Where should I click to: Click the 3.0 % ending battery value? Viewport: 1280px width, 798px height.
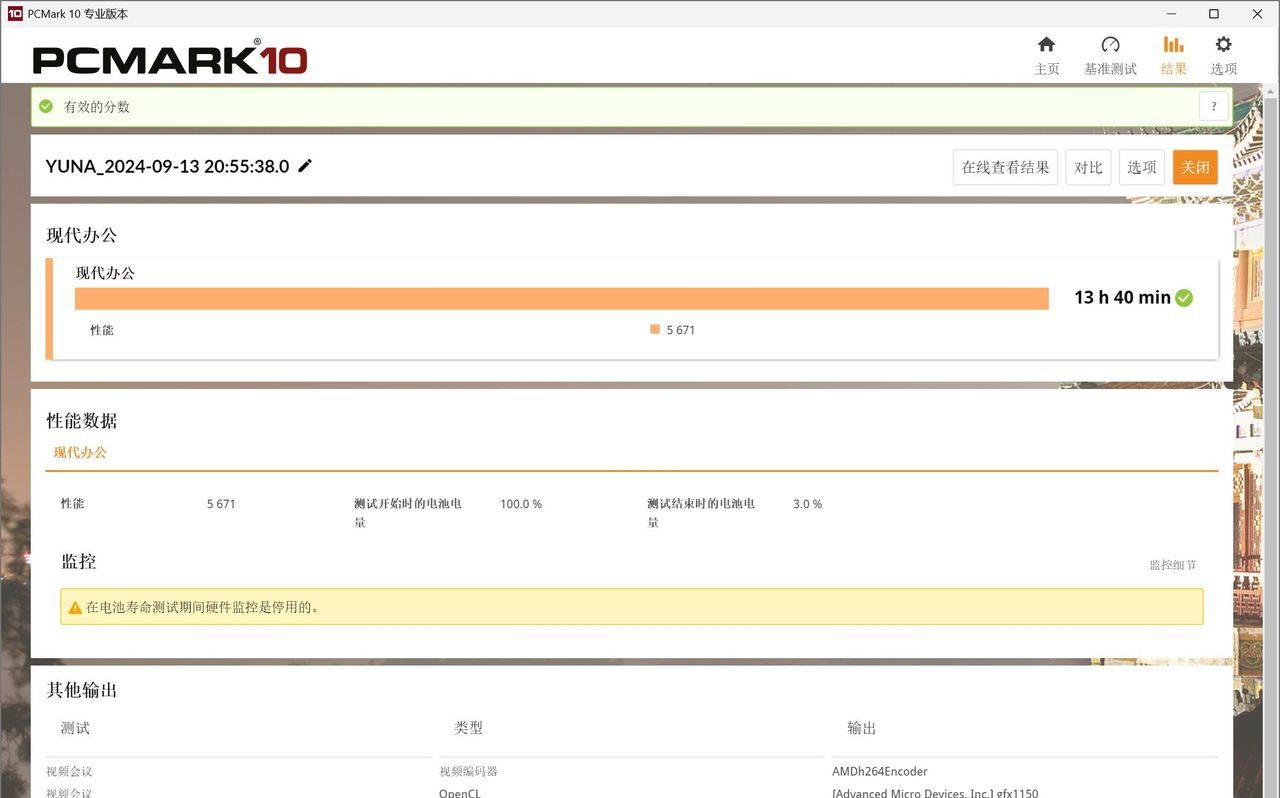[808, 504]
